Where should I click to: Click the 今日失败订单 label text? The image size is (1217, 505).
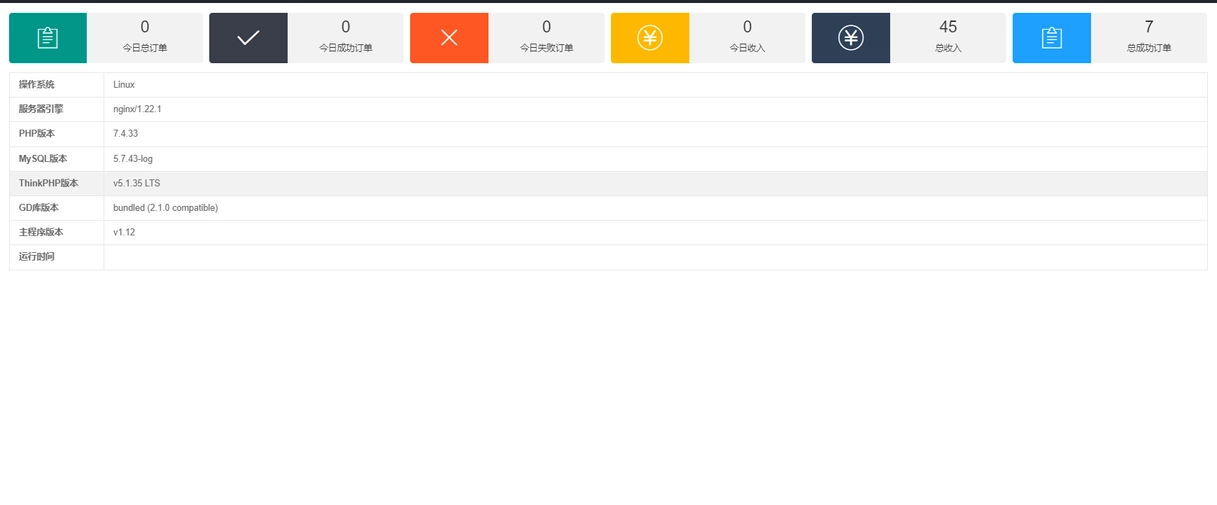tap(546, 48)
